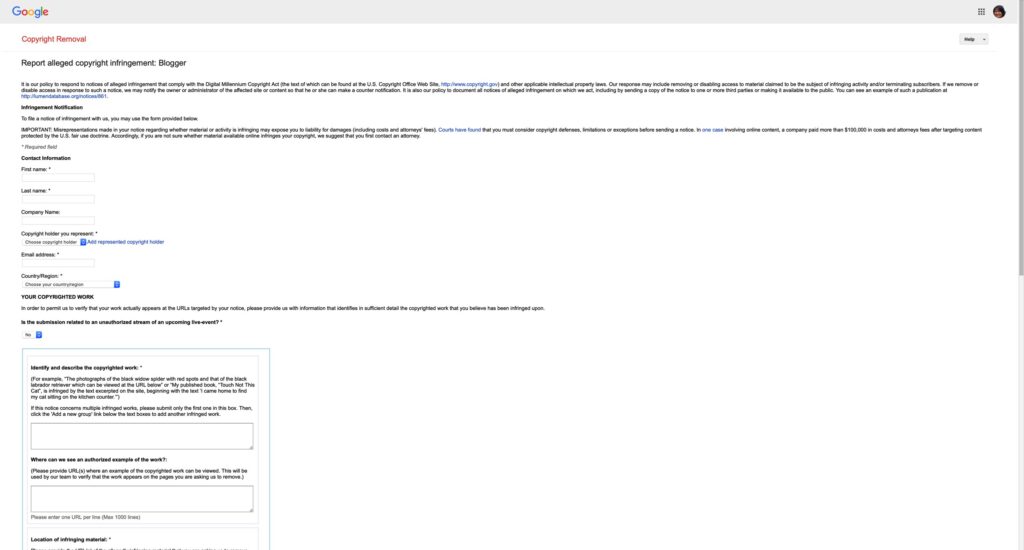The image size is (1024, 550).
Task: Open the live-event No dropdown
Action: click(x=32, y=335)
